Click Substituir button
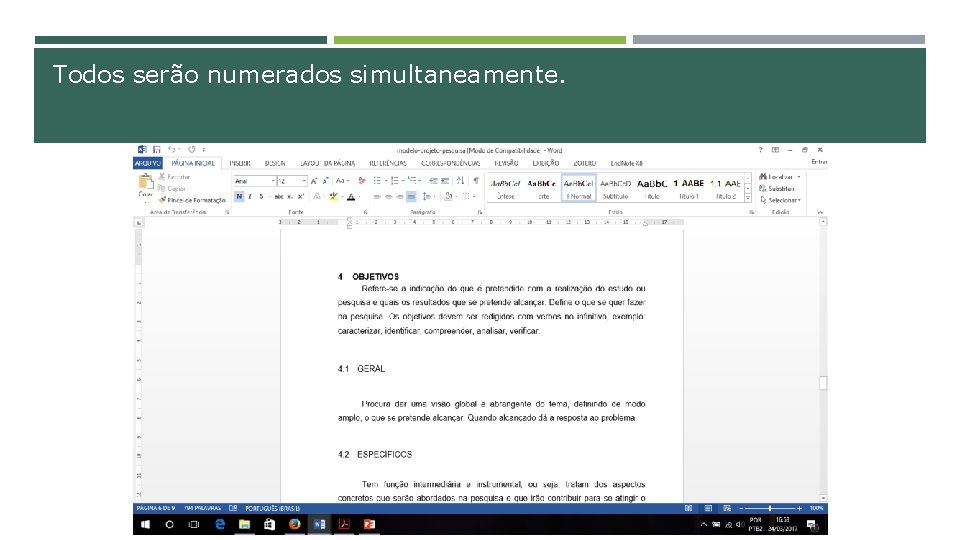Image resolution: width=960 pixels, height=540 pixels. click(x=777, y=189)
